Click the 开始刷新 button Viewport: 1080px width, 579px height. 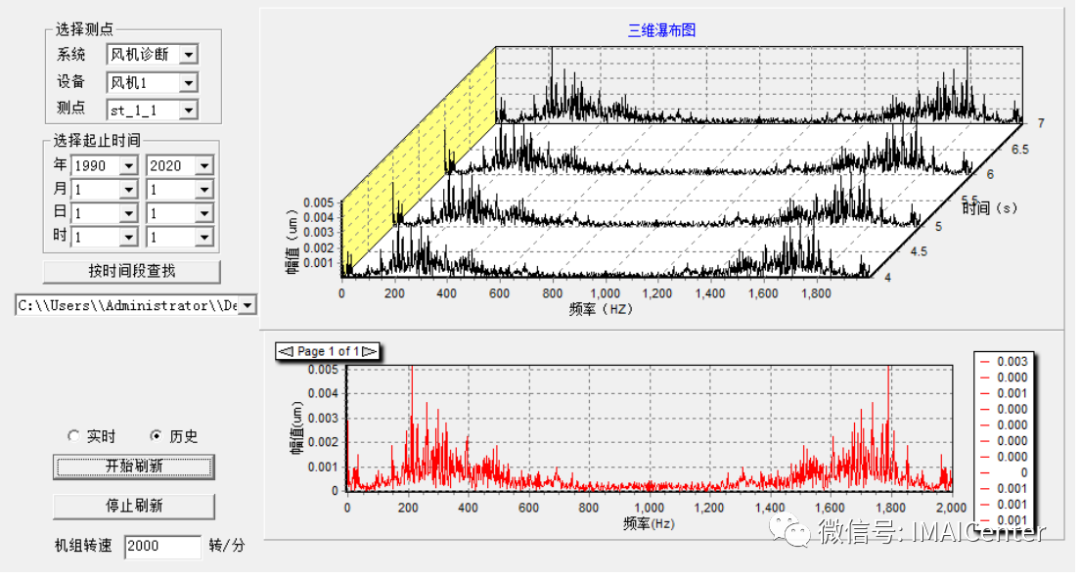[133, 466]
